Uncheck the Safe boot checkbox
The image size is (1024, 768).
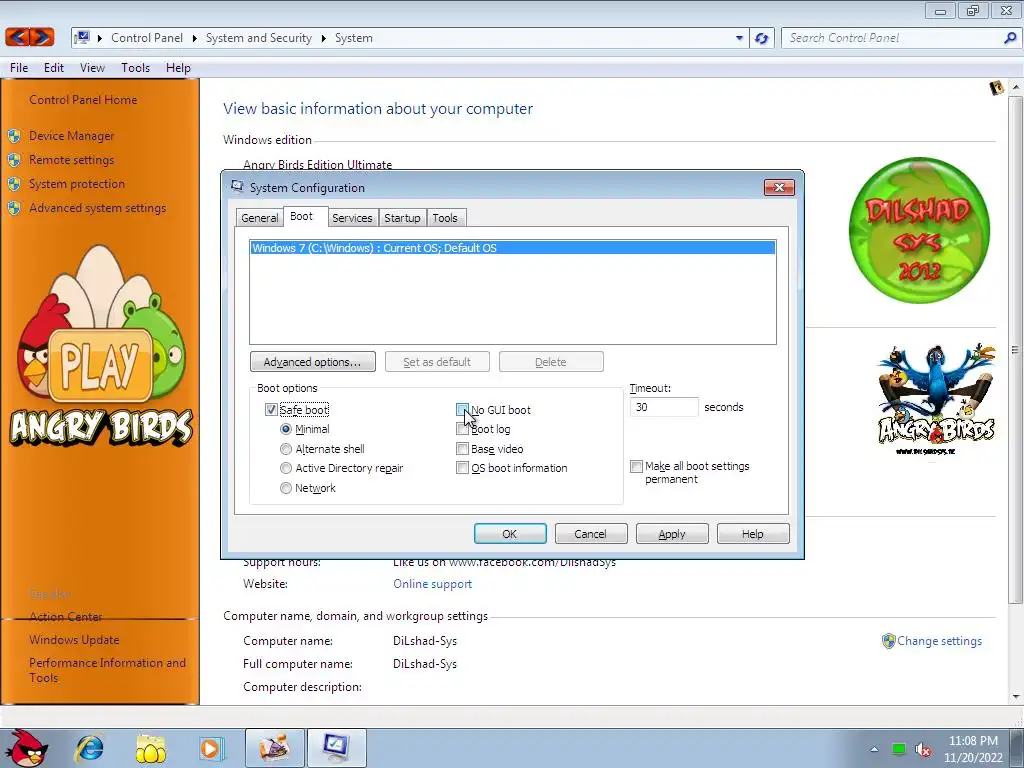pos(271,409)
